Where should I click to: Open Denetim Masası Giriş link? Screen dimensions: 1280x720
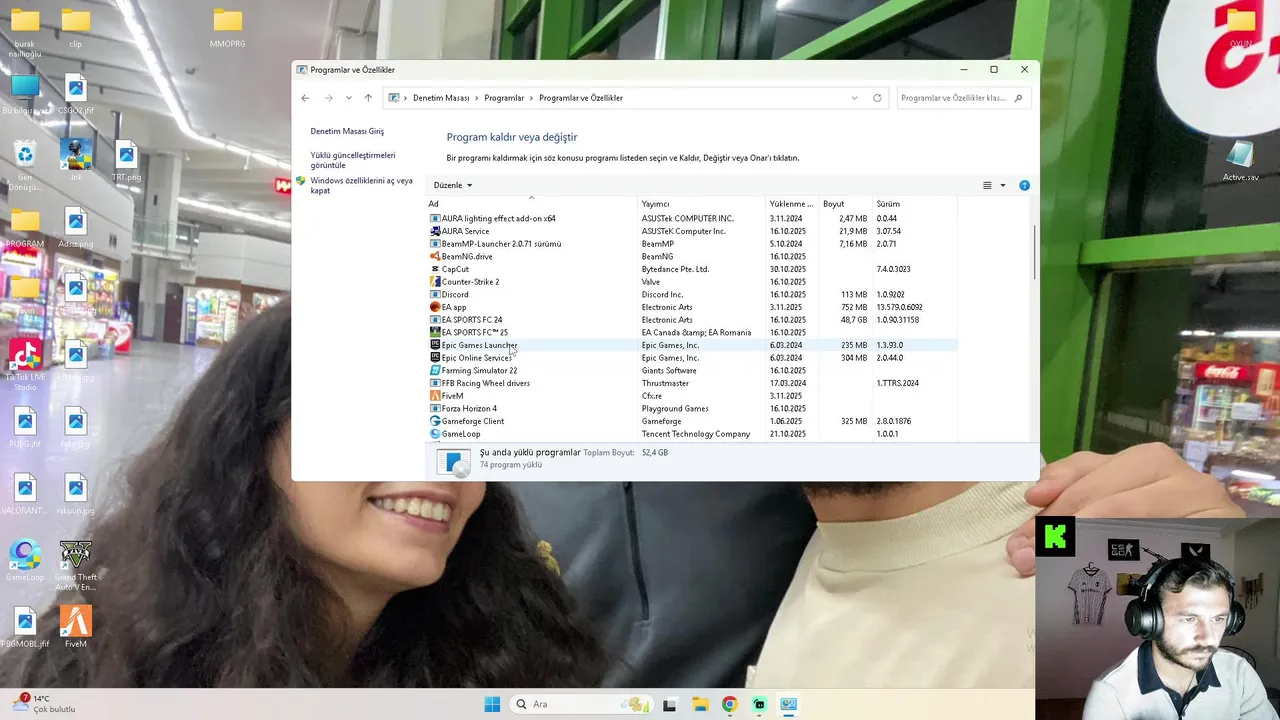click(347, 131)
